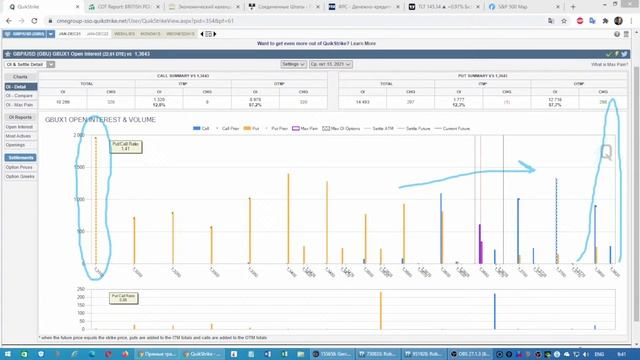
Task: Select the OI - Compare sidebar item
Action: 21,96
